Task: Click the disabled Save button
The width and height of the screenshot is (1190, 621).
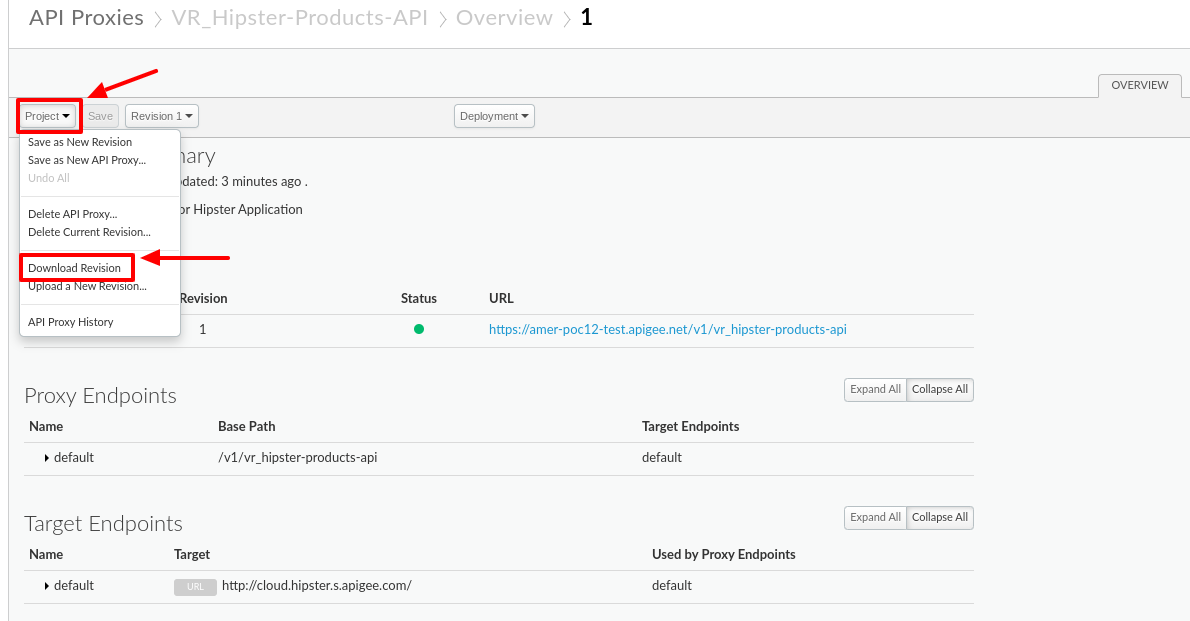Action: click(100, 116)
